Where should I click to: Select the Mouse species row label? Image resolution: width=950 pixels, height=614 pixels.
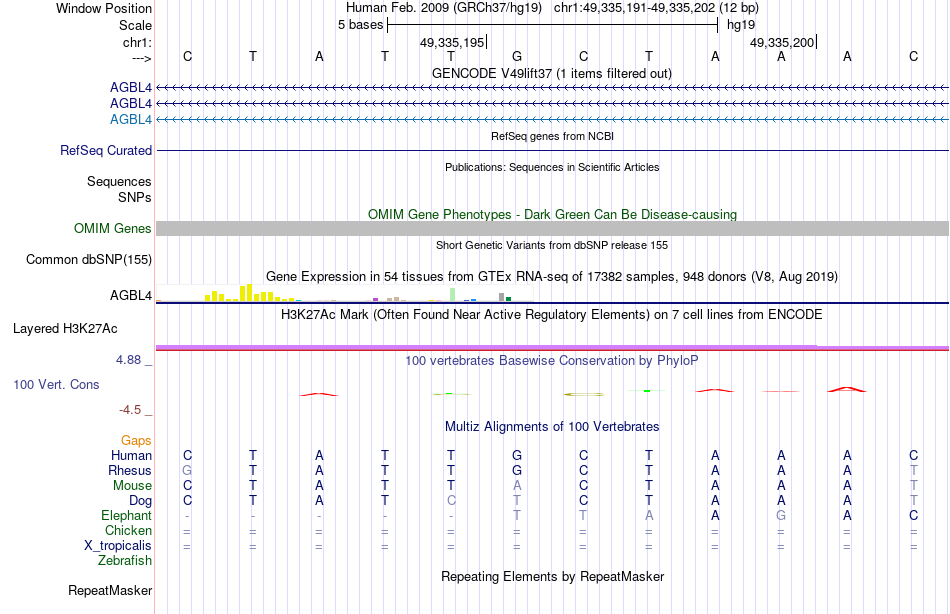click(133, 486)
